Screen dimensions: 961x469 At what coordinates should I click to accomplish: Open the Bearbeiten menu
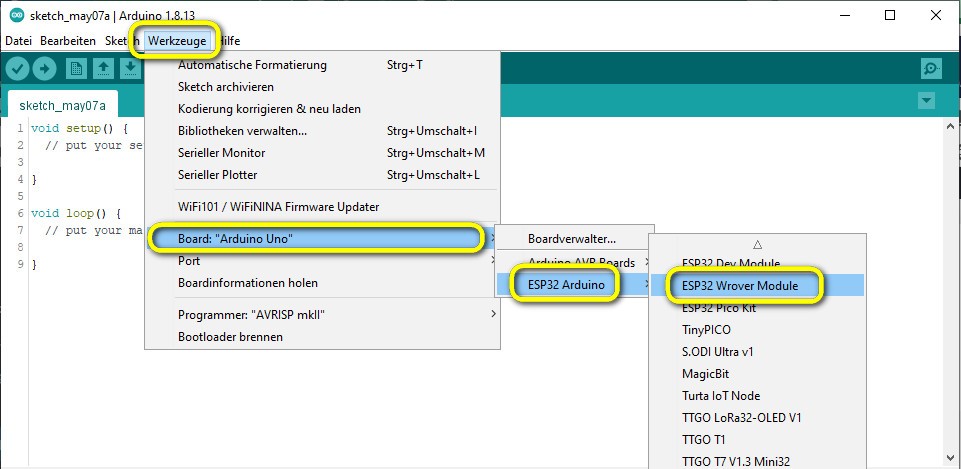click(x=68, y=41)
